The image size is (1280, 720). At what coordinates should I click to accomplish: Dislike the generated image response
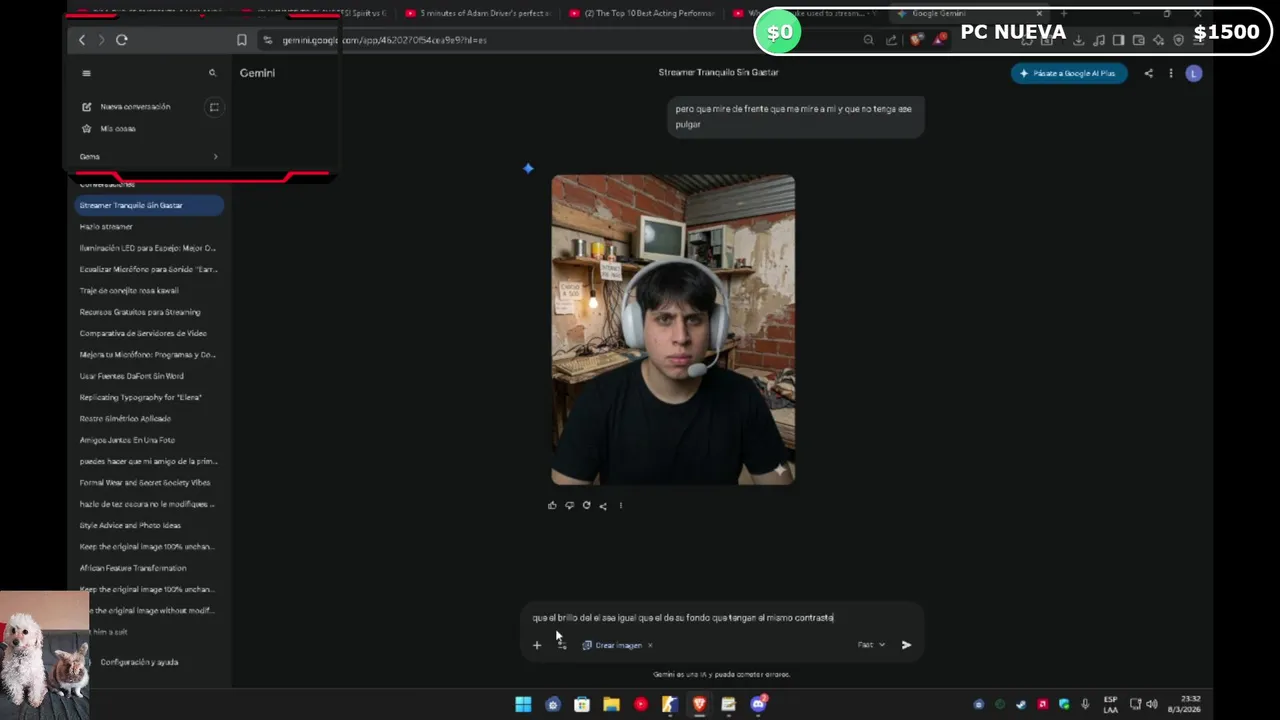(x=569, y=505)
